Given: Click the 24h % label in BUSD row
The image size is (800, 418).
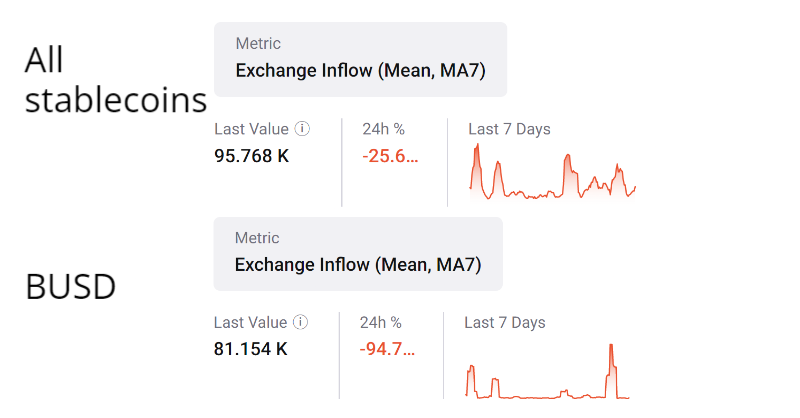Looking at the screenshot, I should pyautogui.click(x=380, y=322).
